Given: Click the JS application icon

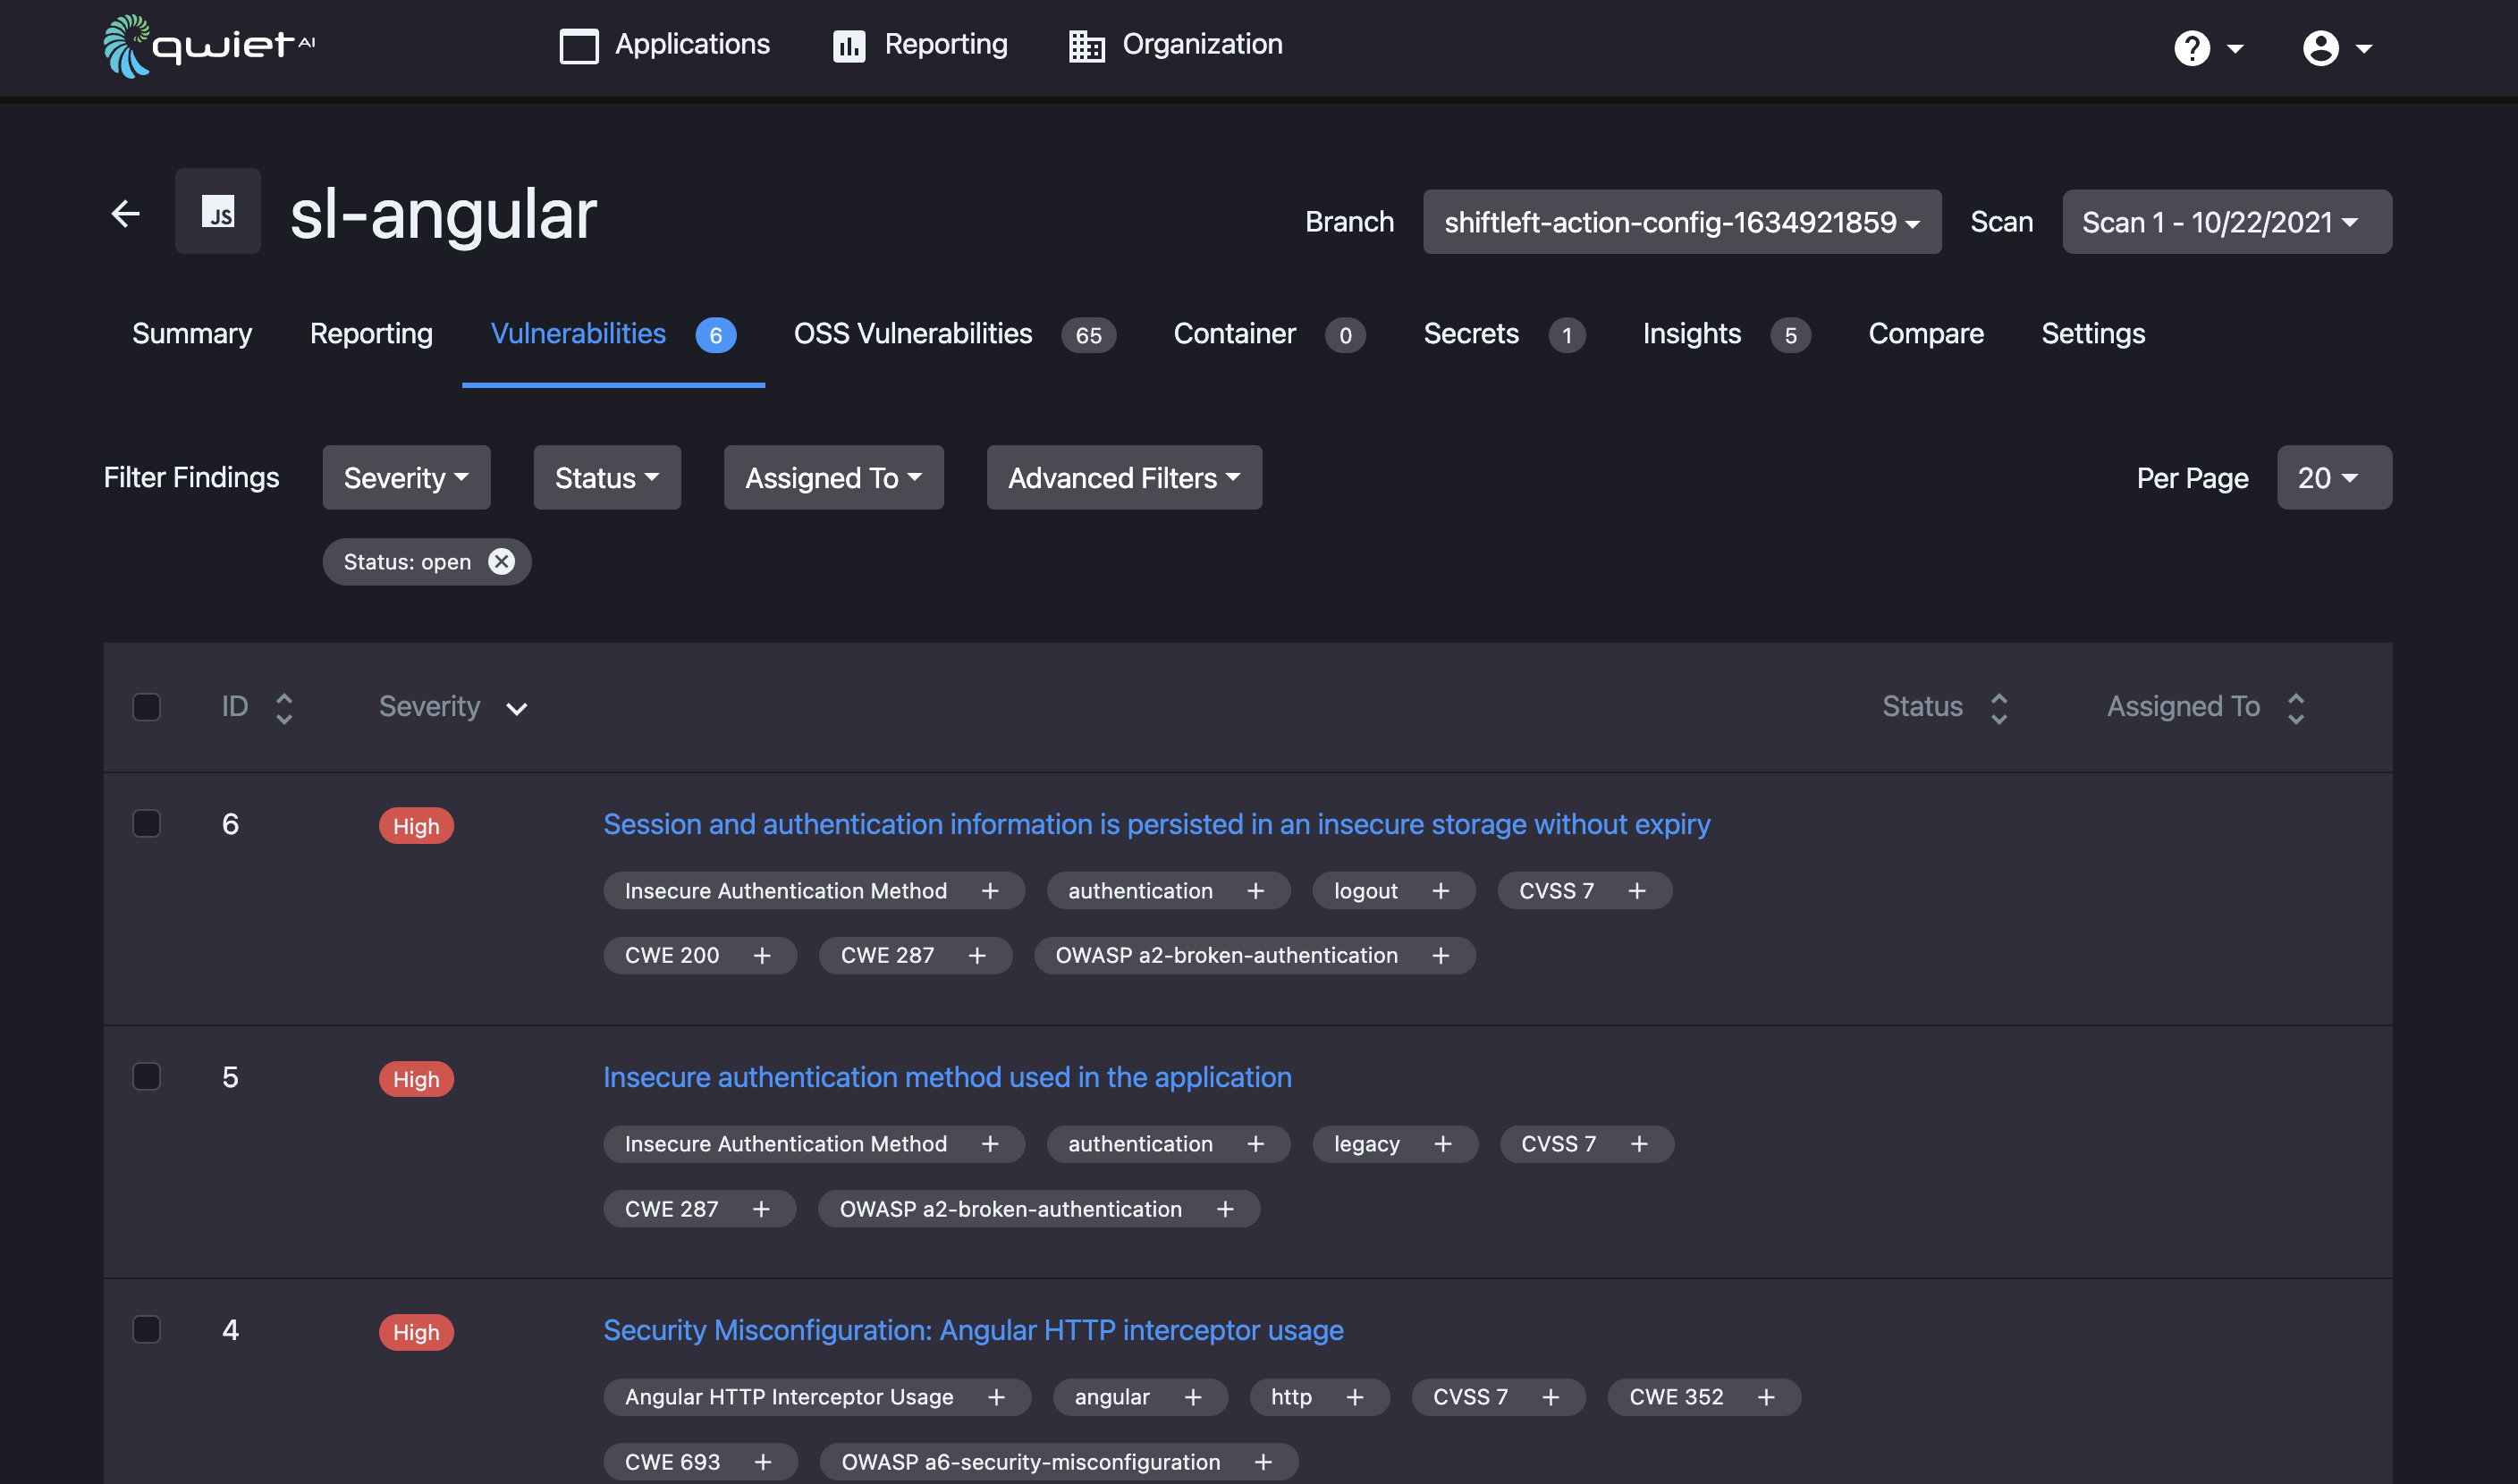Looking at the screenshot, I should click(218, 211).
